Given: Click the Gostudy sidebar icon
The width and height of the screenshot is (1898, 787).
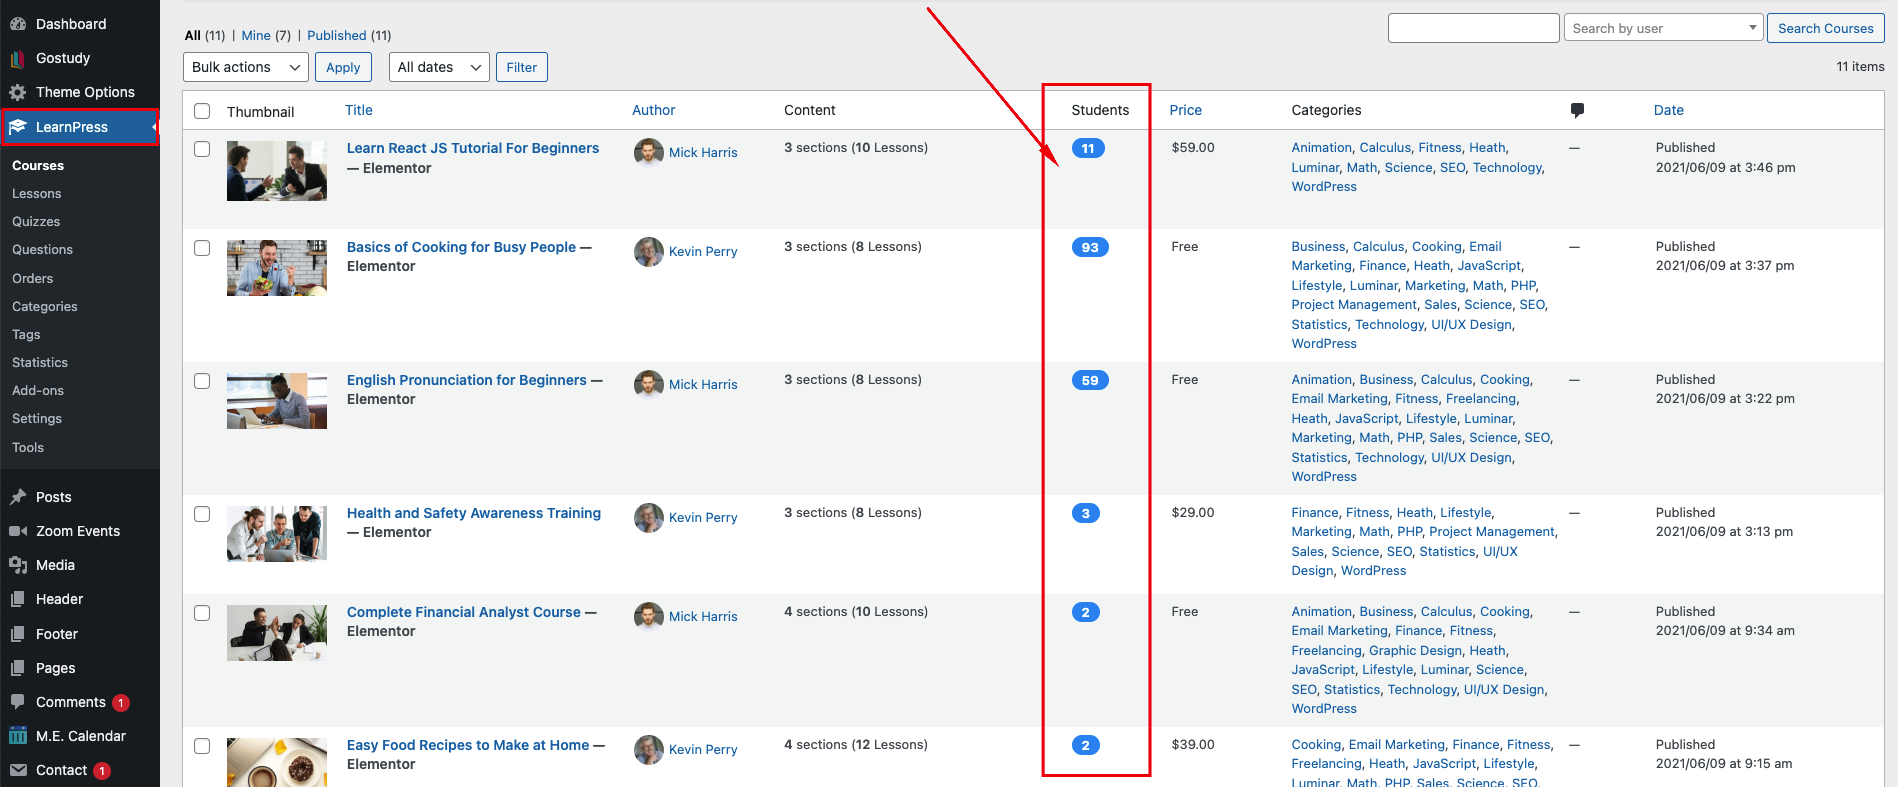Looking at the screenshot, I should [18, 58].
